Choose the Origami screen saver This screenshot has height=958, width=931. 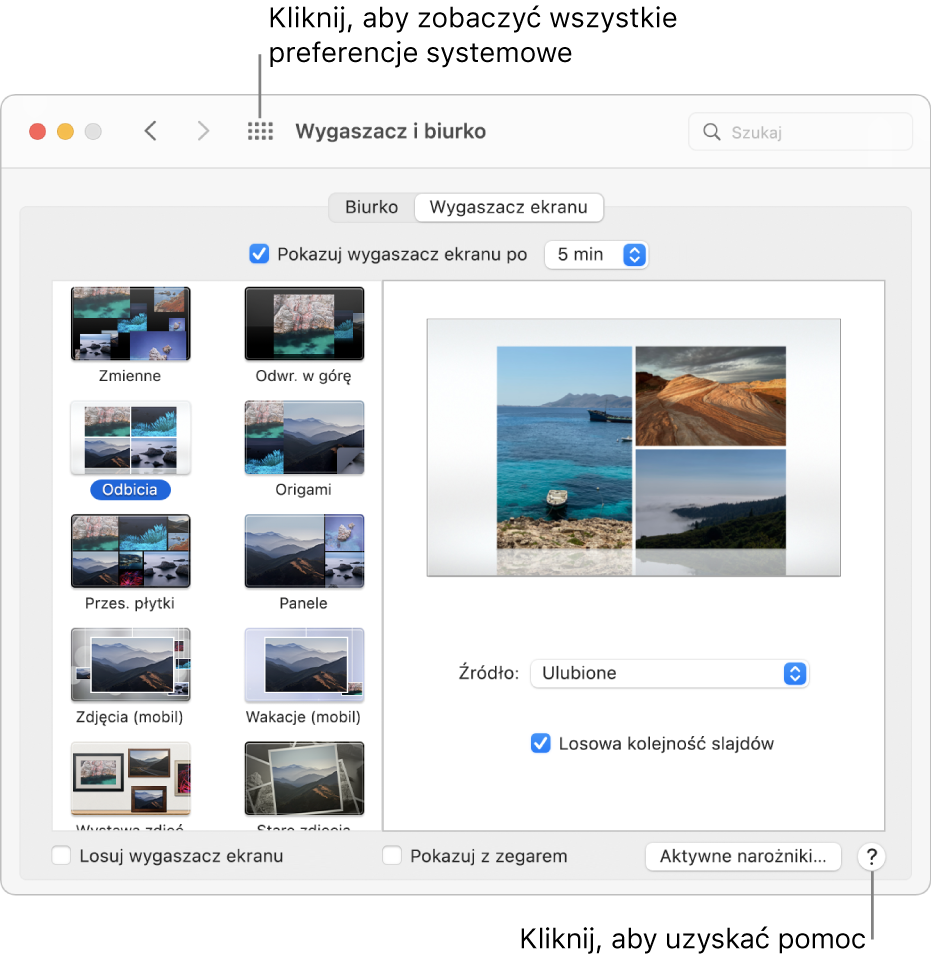(x=304, y=438)
